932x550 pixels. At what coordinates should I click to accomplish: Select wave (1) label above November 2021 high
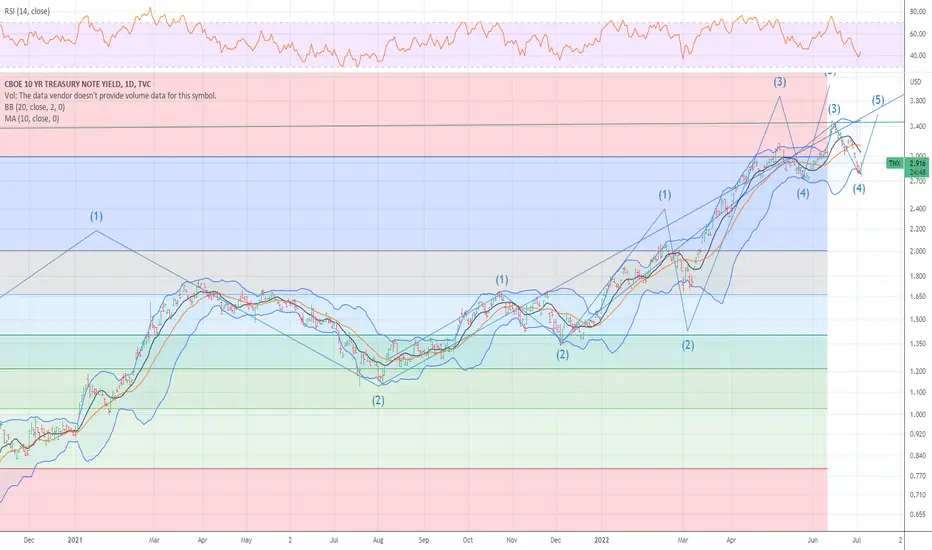pyautogui.click(x=502, y=280)
